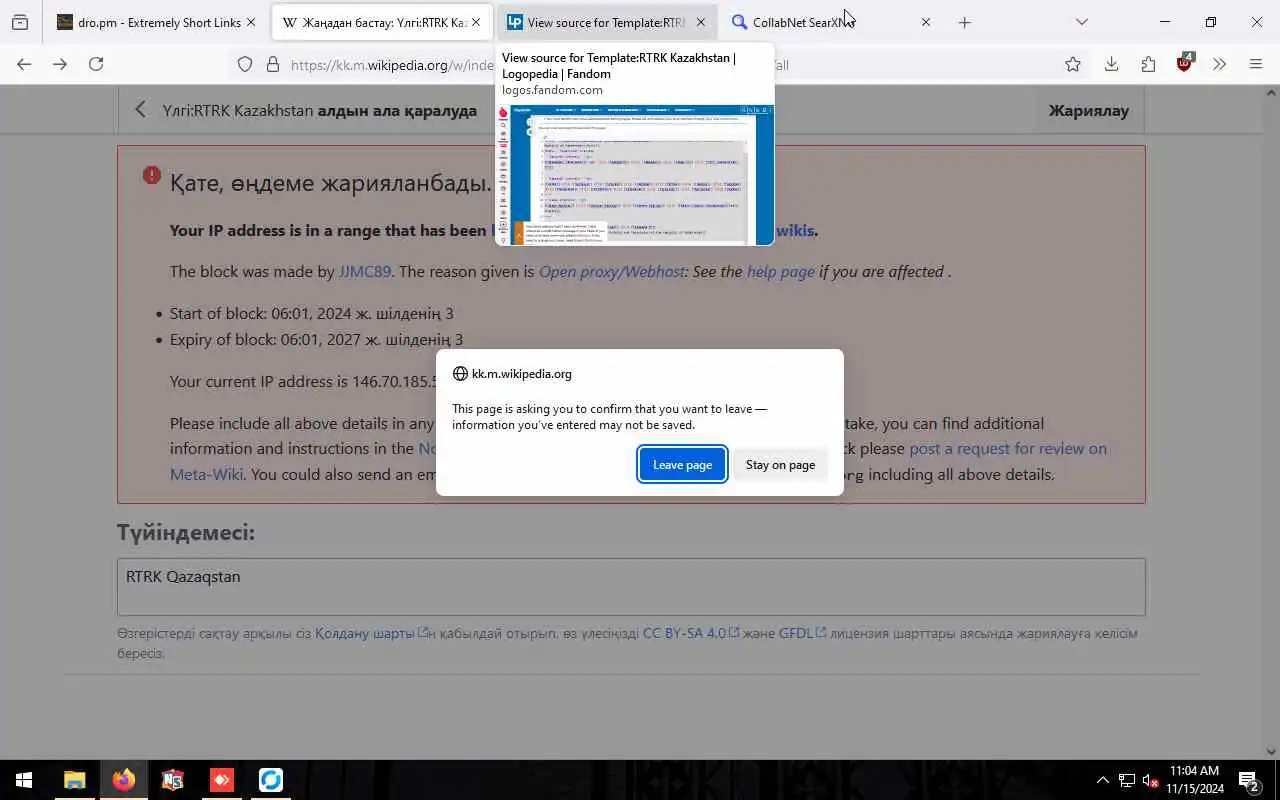Show more tools overflow chevrons
Viewport: 1280px width, 800px height.
[x=1219, y=64]
